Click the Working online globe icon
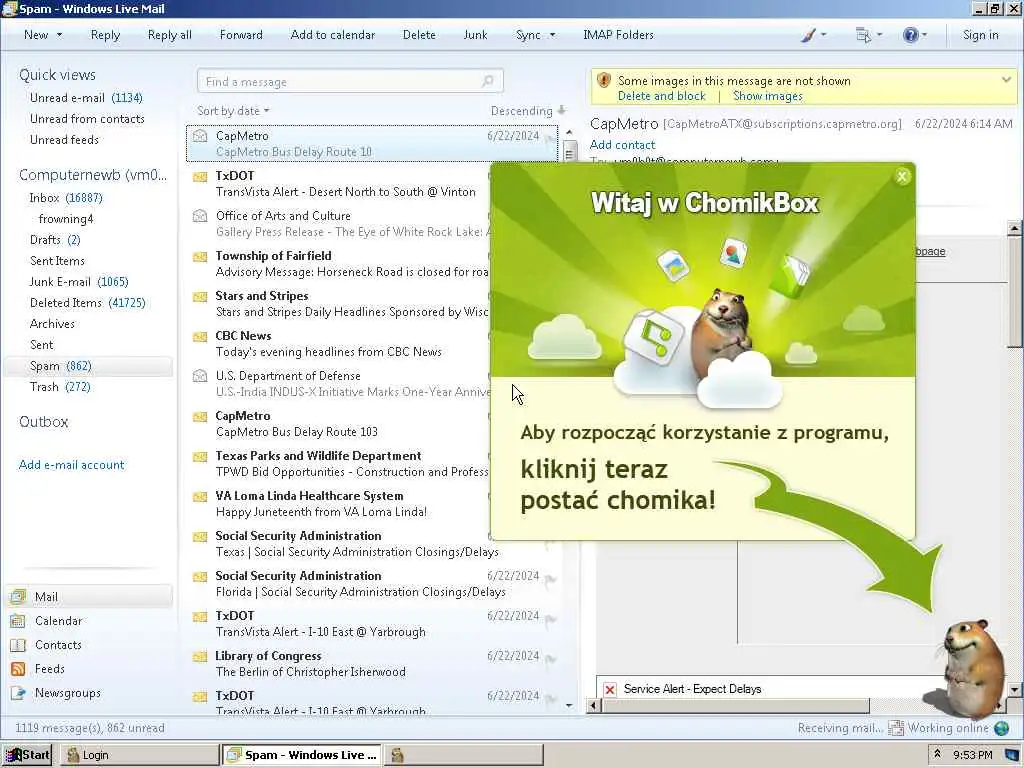1024x768 pixels. click(x=1001, y=728)
